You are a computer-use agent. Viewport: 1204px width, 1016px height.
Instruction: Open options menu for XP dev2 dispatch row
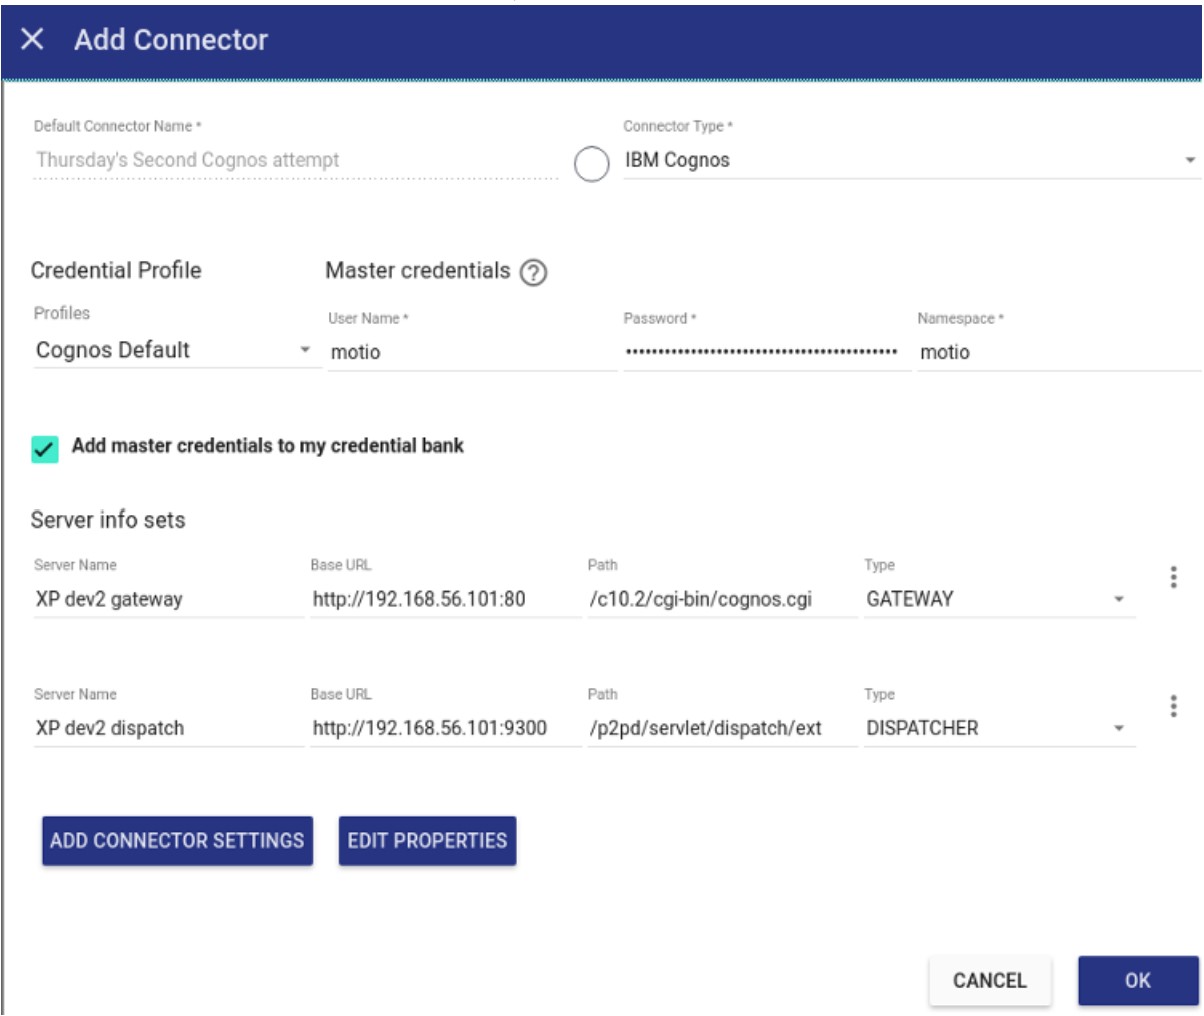coord(1173,706)
